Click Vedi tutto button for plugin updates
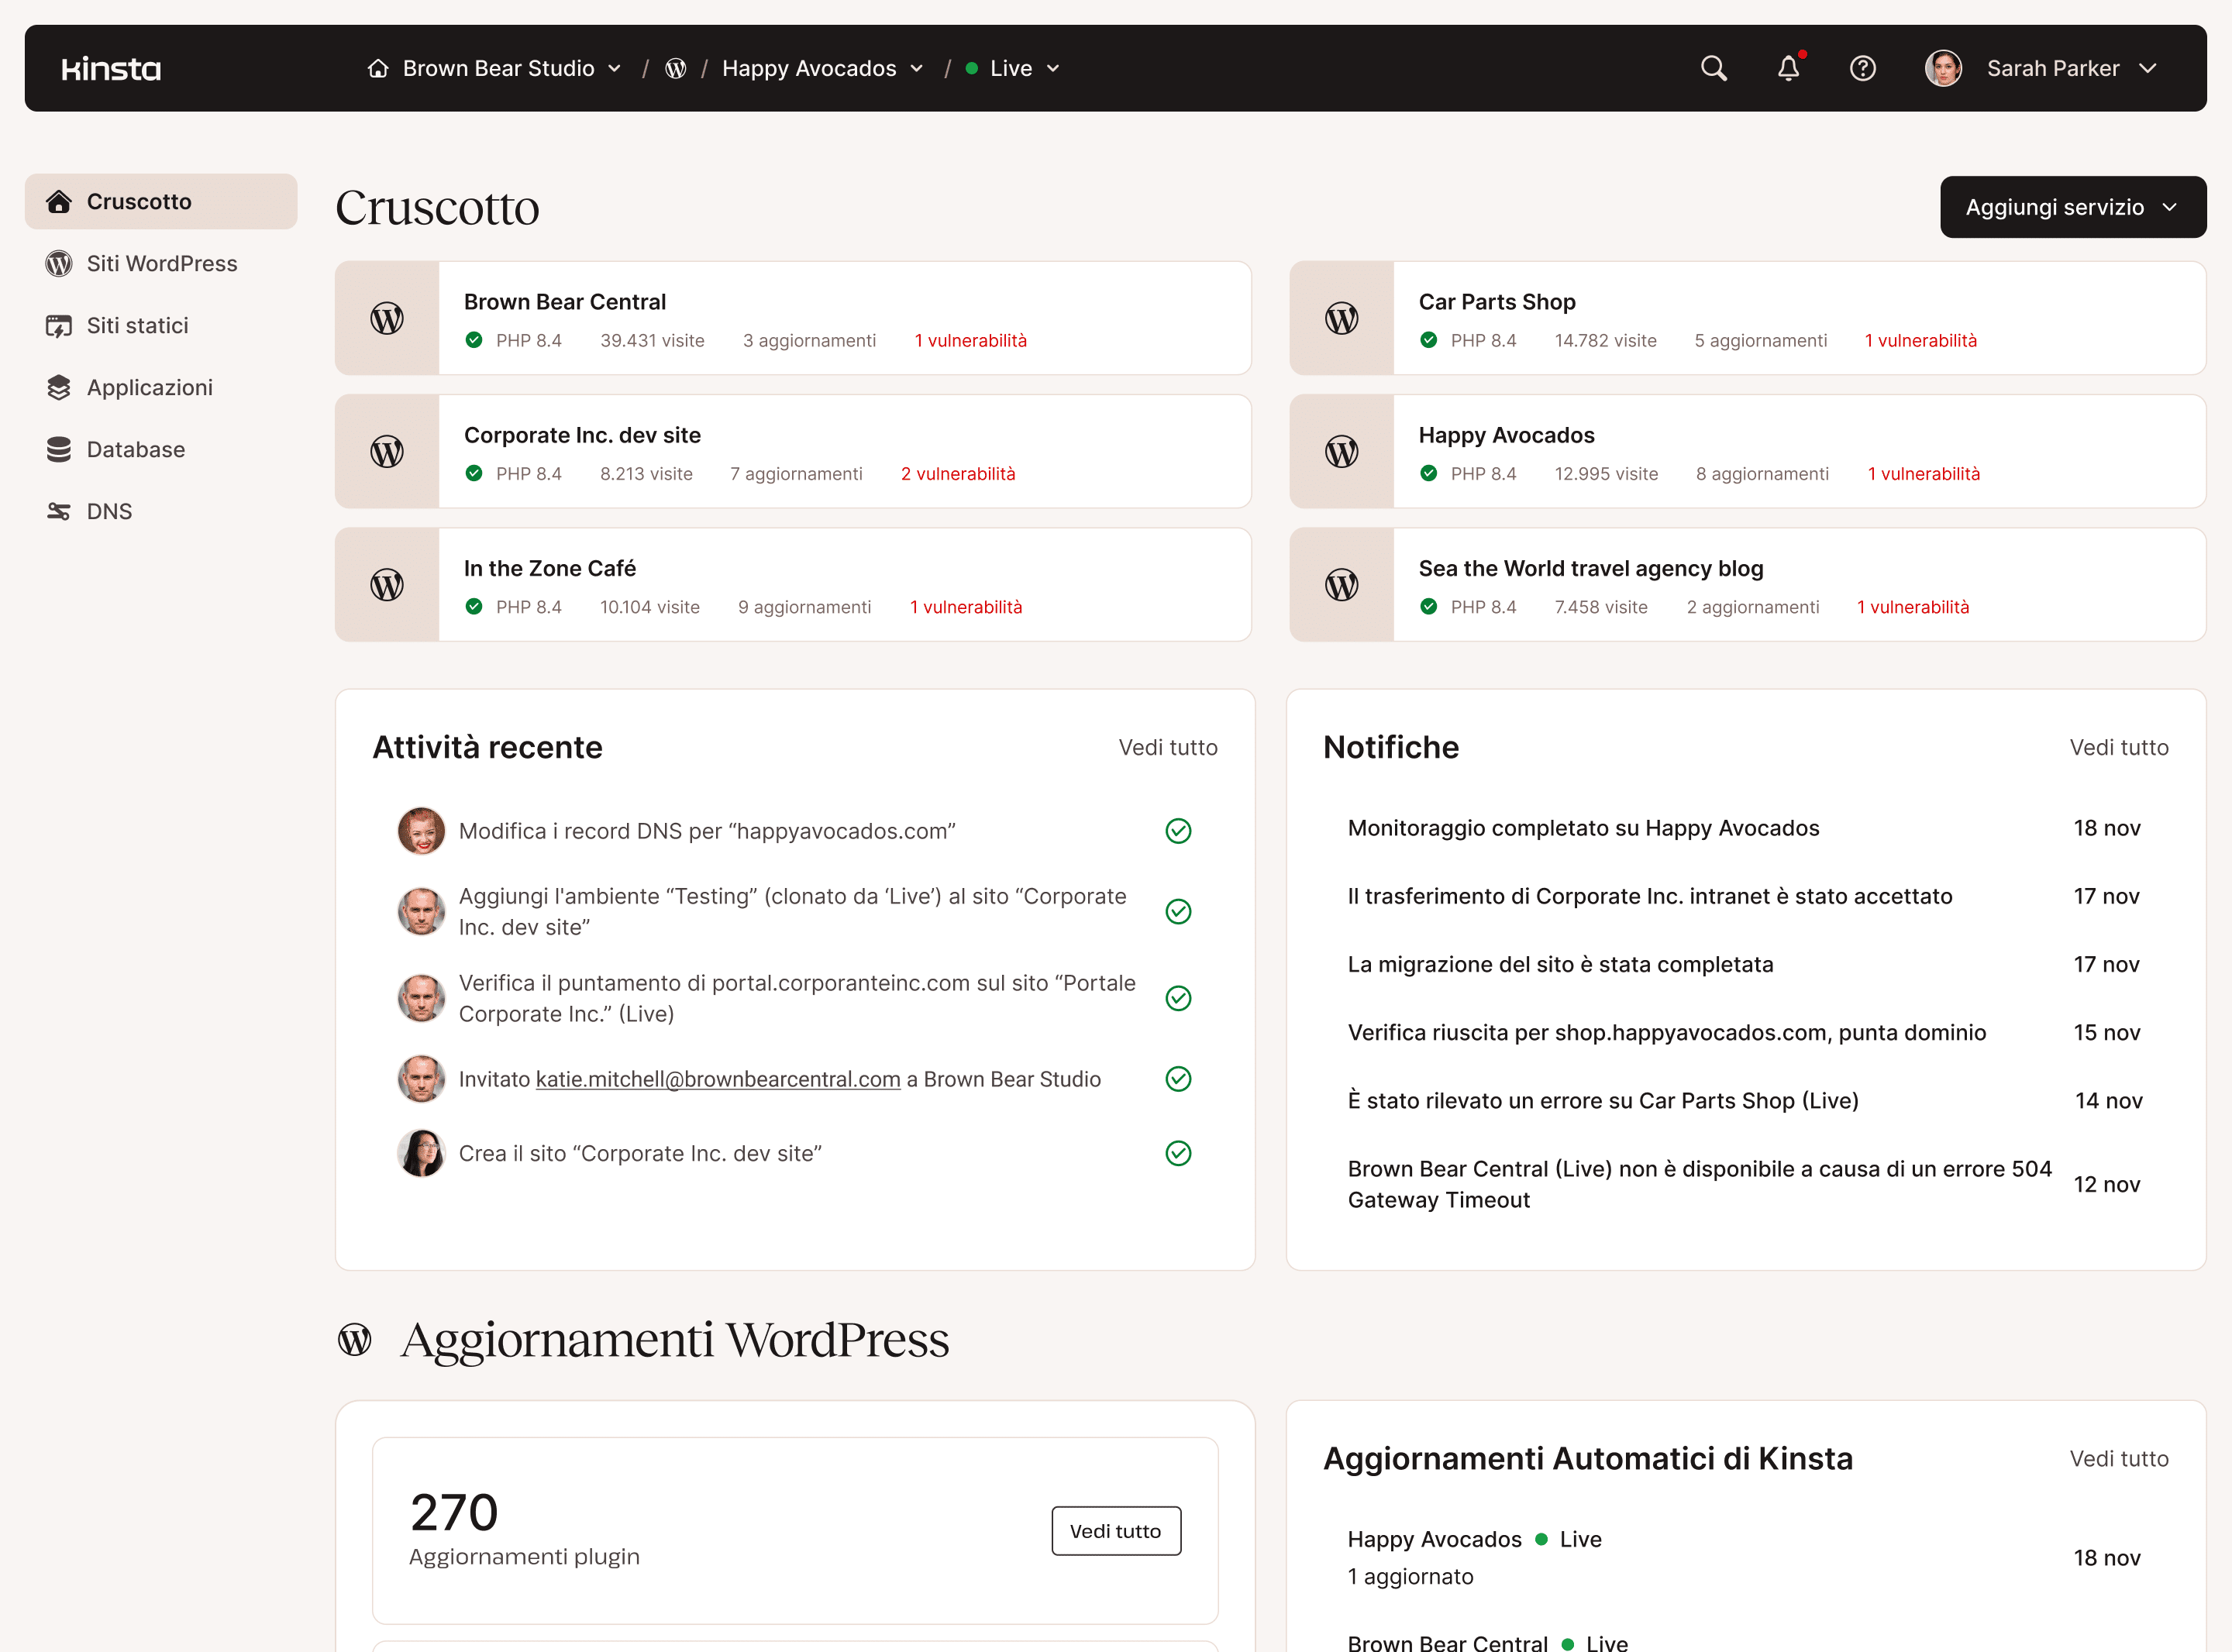 point(1115,1531)
